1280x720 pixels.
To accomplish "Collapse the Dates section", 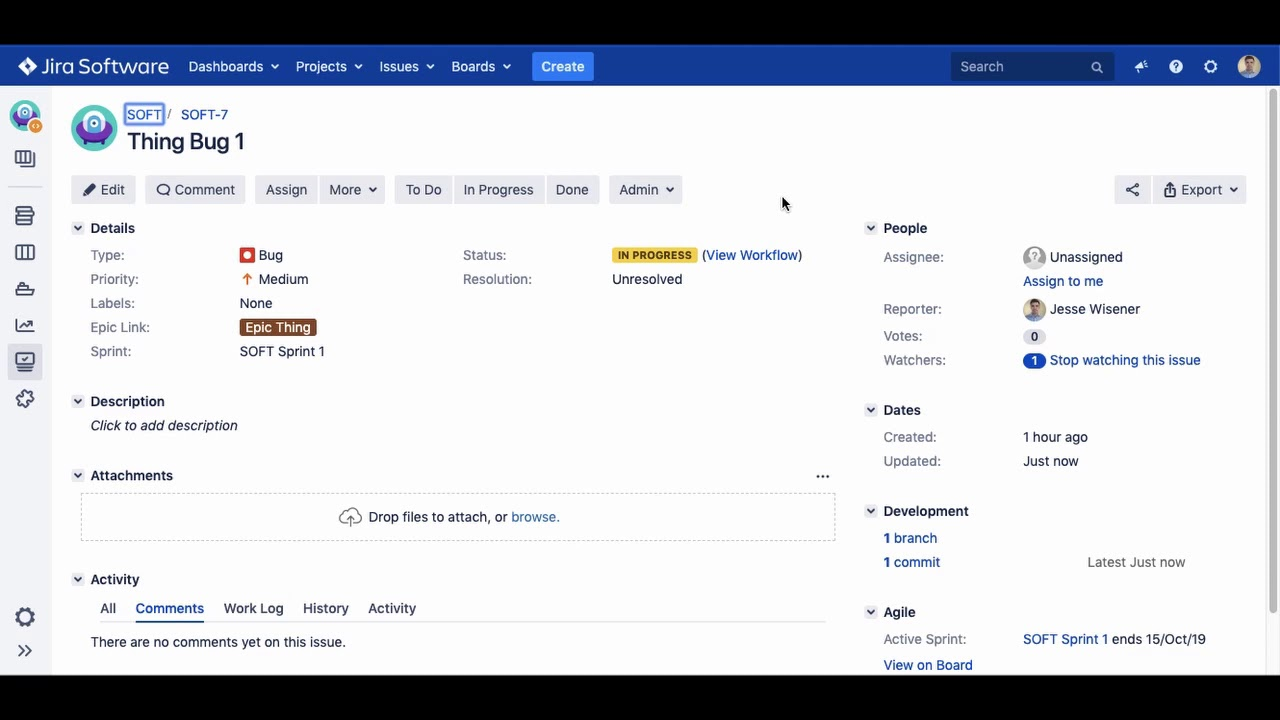I will (x=871, y=411).
